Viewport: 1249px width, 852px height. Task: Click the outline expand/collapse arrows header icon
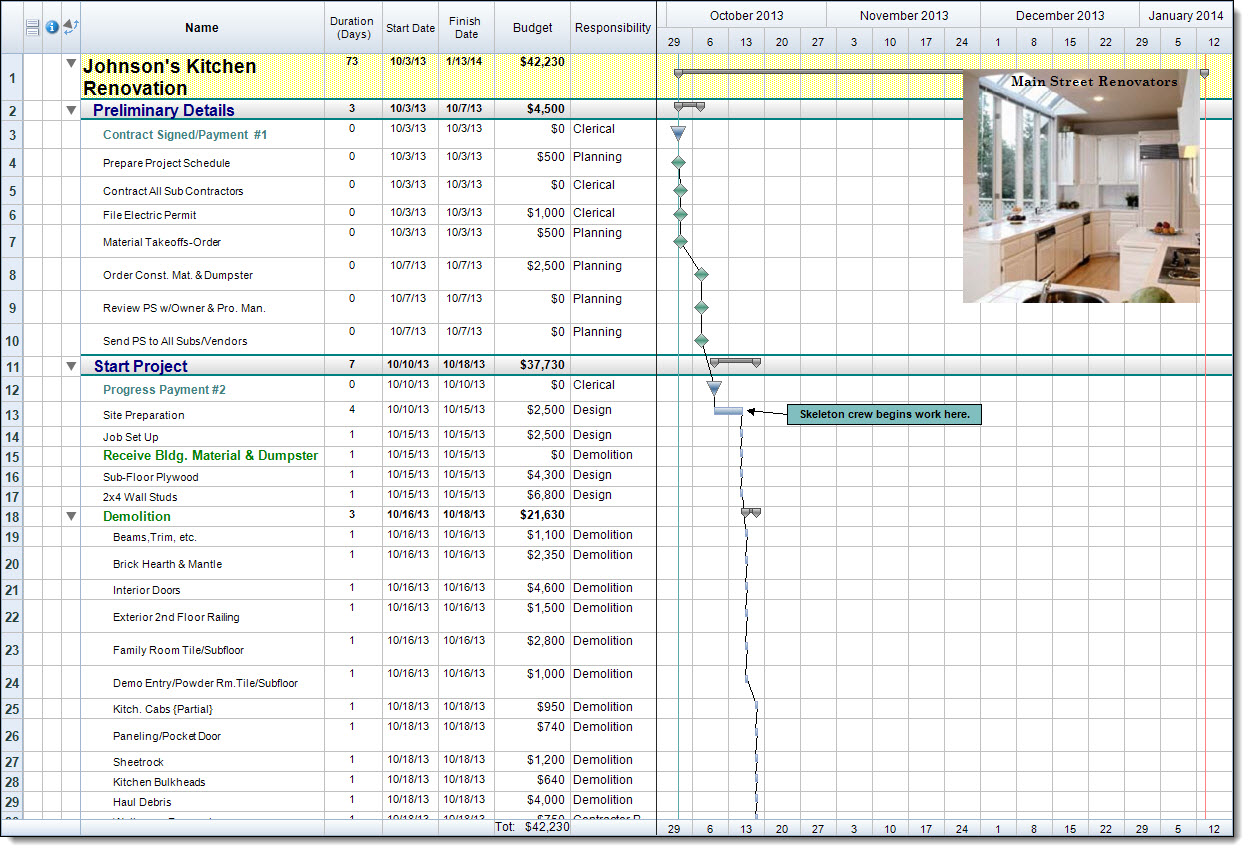[71, 27]
